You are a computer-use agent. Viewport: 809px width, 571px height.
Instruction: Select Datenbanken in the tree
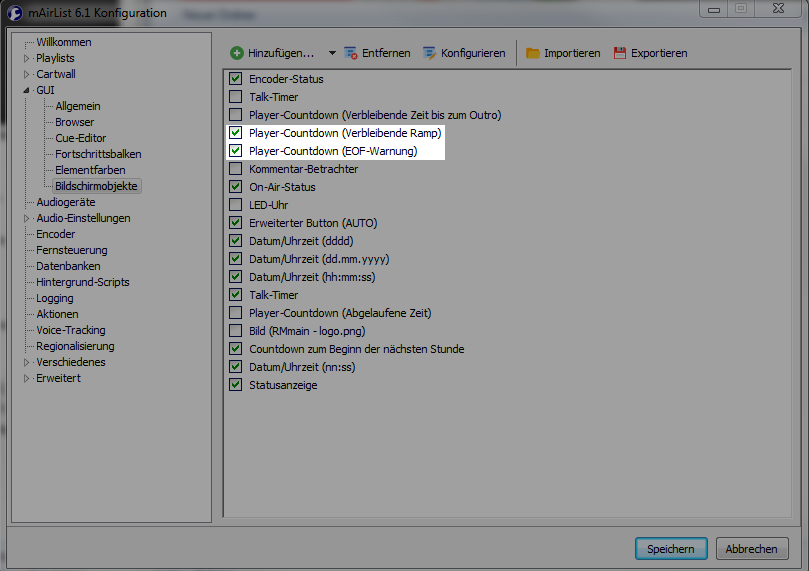click(x=68, y=266)
